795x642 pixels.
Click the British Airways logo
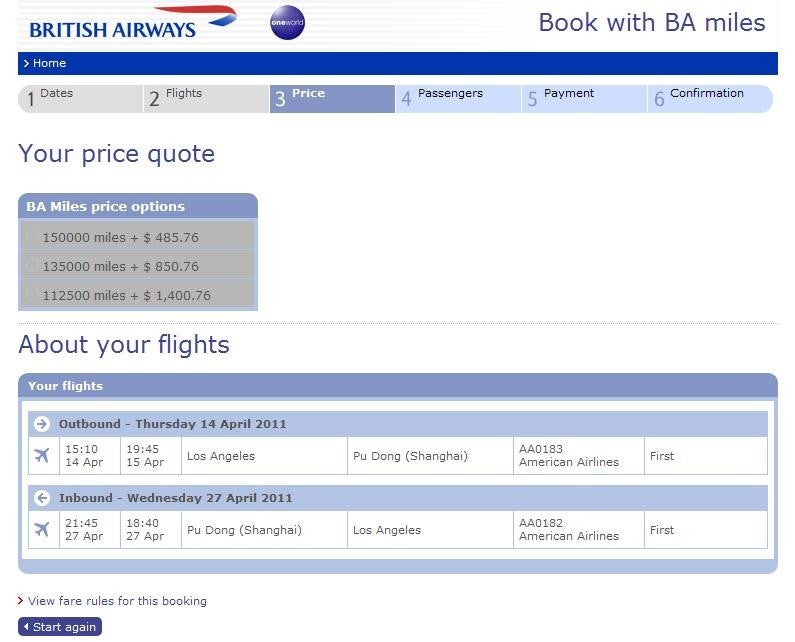coord(133,23)
